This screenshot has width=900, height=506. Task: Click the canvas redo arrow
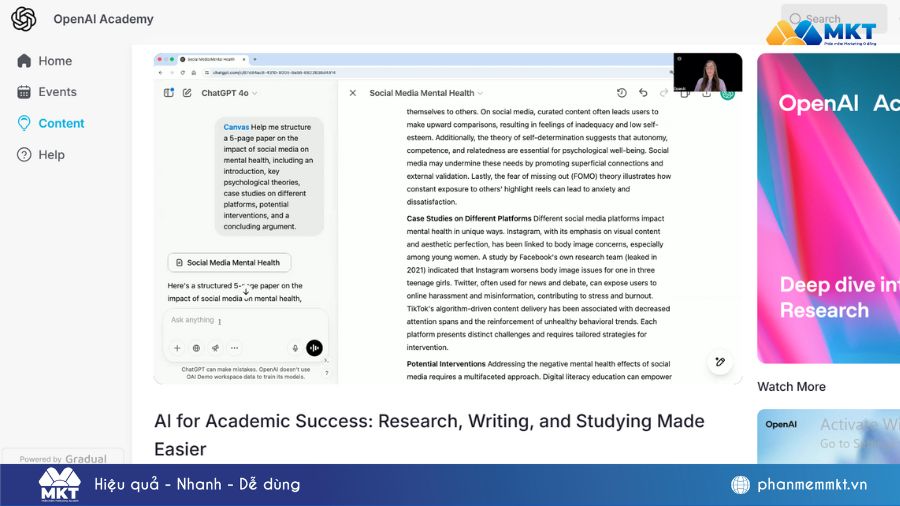click(x=664, y=92)
